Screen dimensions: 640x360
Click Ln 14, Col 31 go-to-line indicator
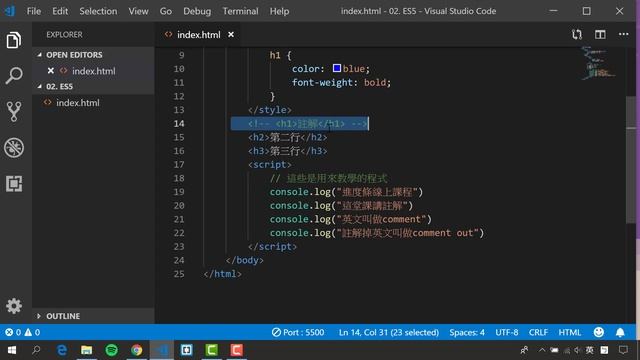point(389,332)
